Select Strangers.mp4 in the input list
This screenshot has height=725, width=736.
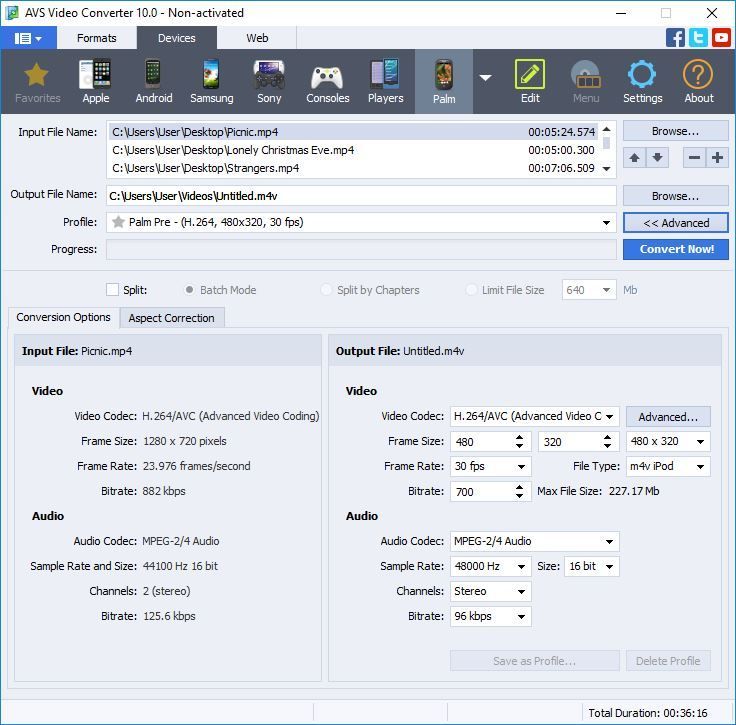(x=353, y=168)
